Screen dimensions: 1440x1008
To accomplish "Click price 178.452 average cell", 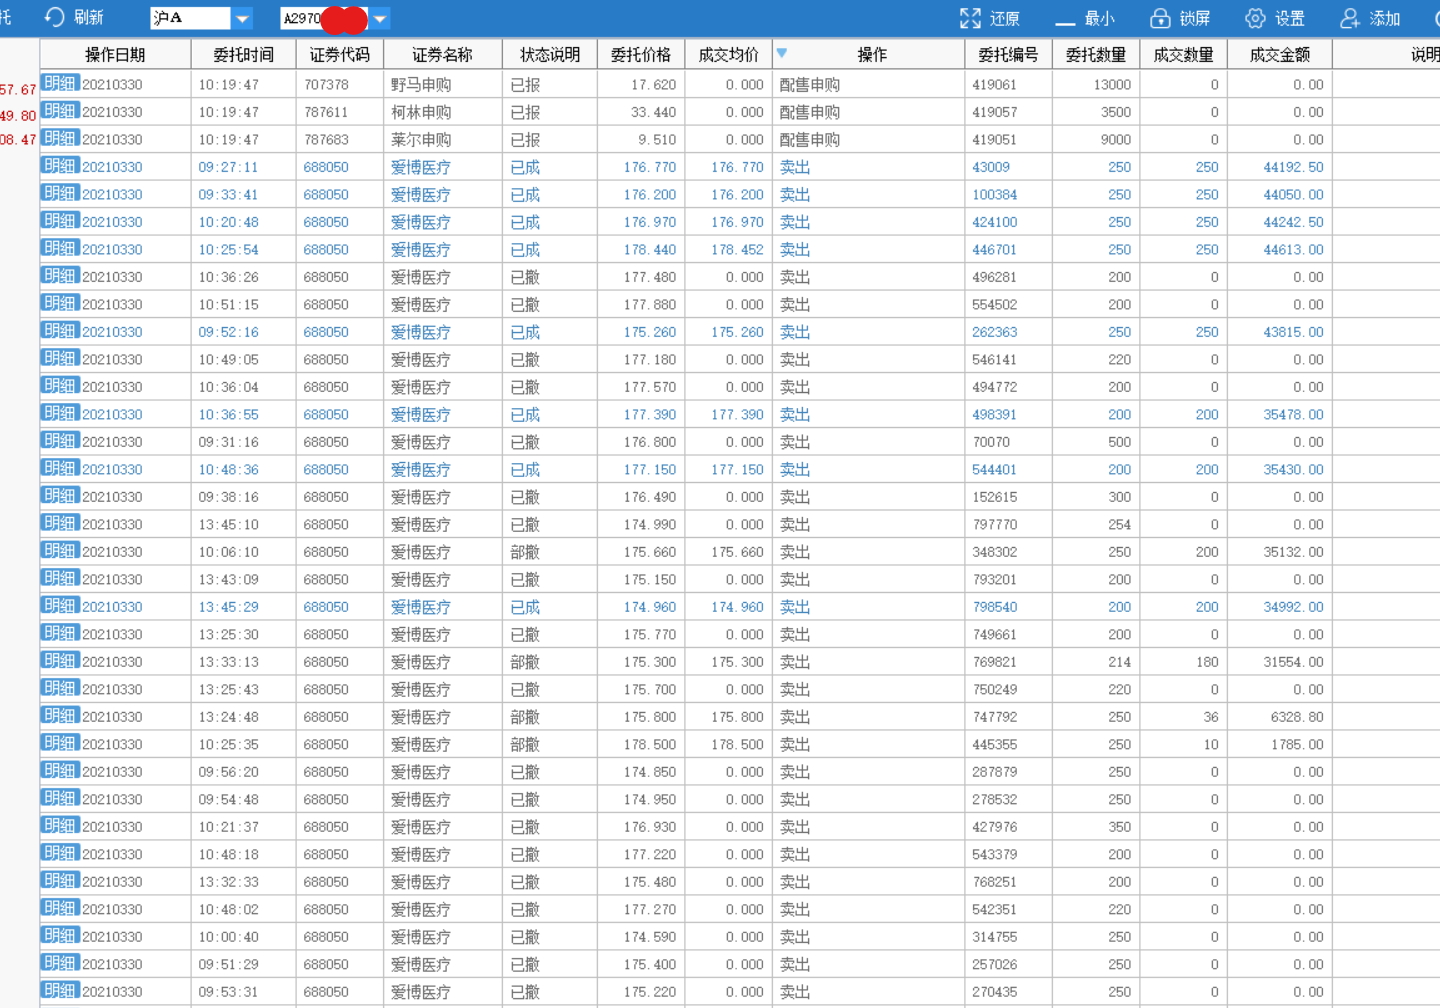I will click(x=728, y=250).
